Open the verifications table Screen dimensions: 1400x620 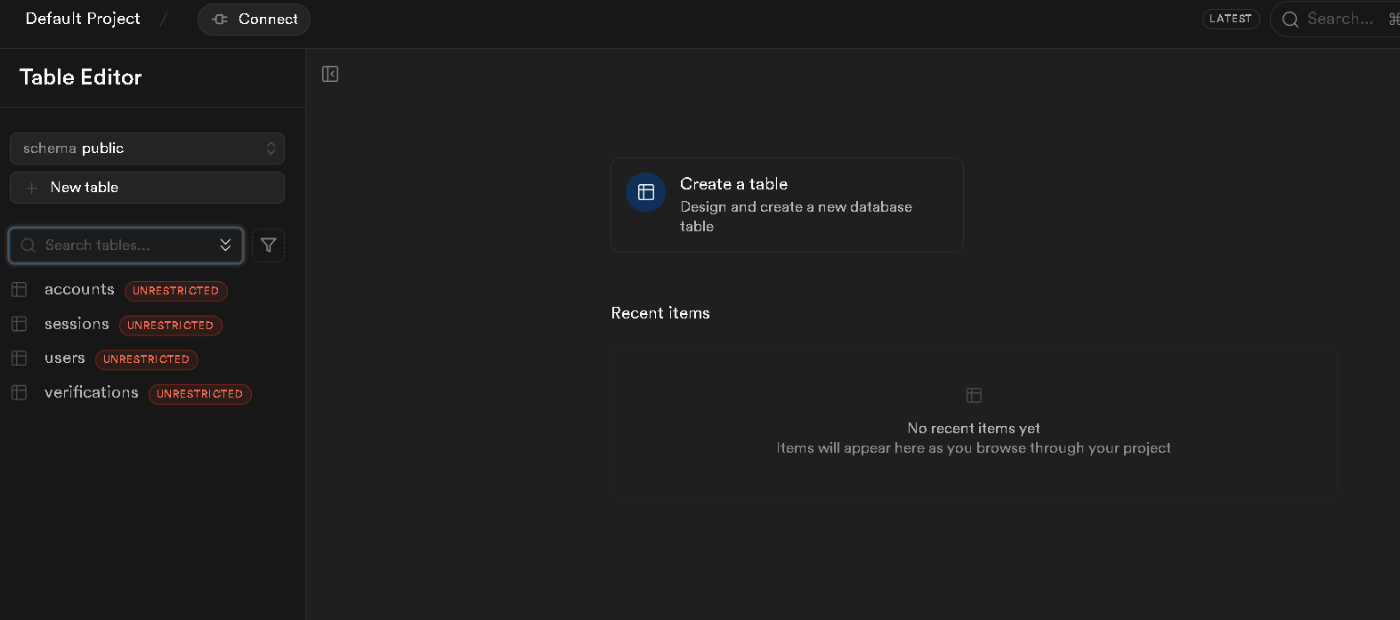click(x=92, y=392)
